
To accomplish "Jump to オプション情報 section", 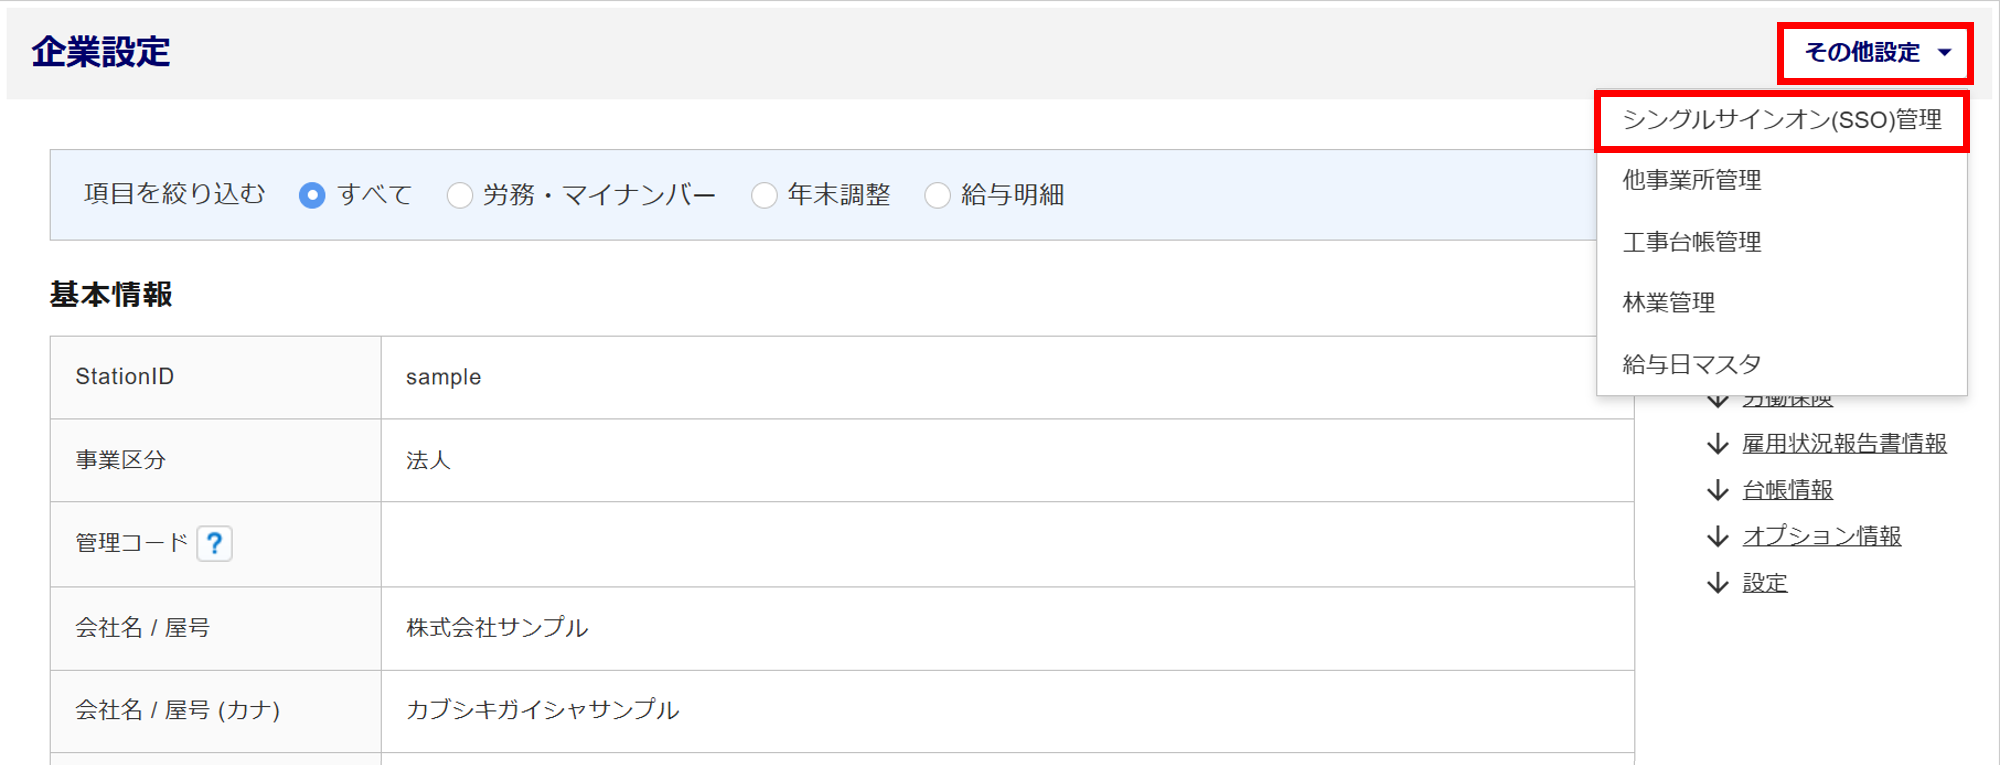I will (x=1821, y=537).
